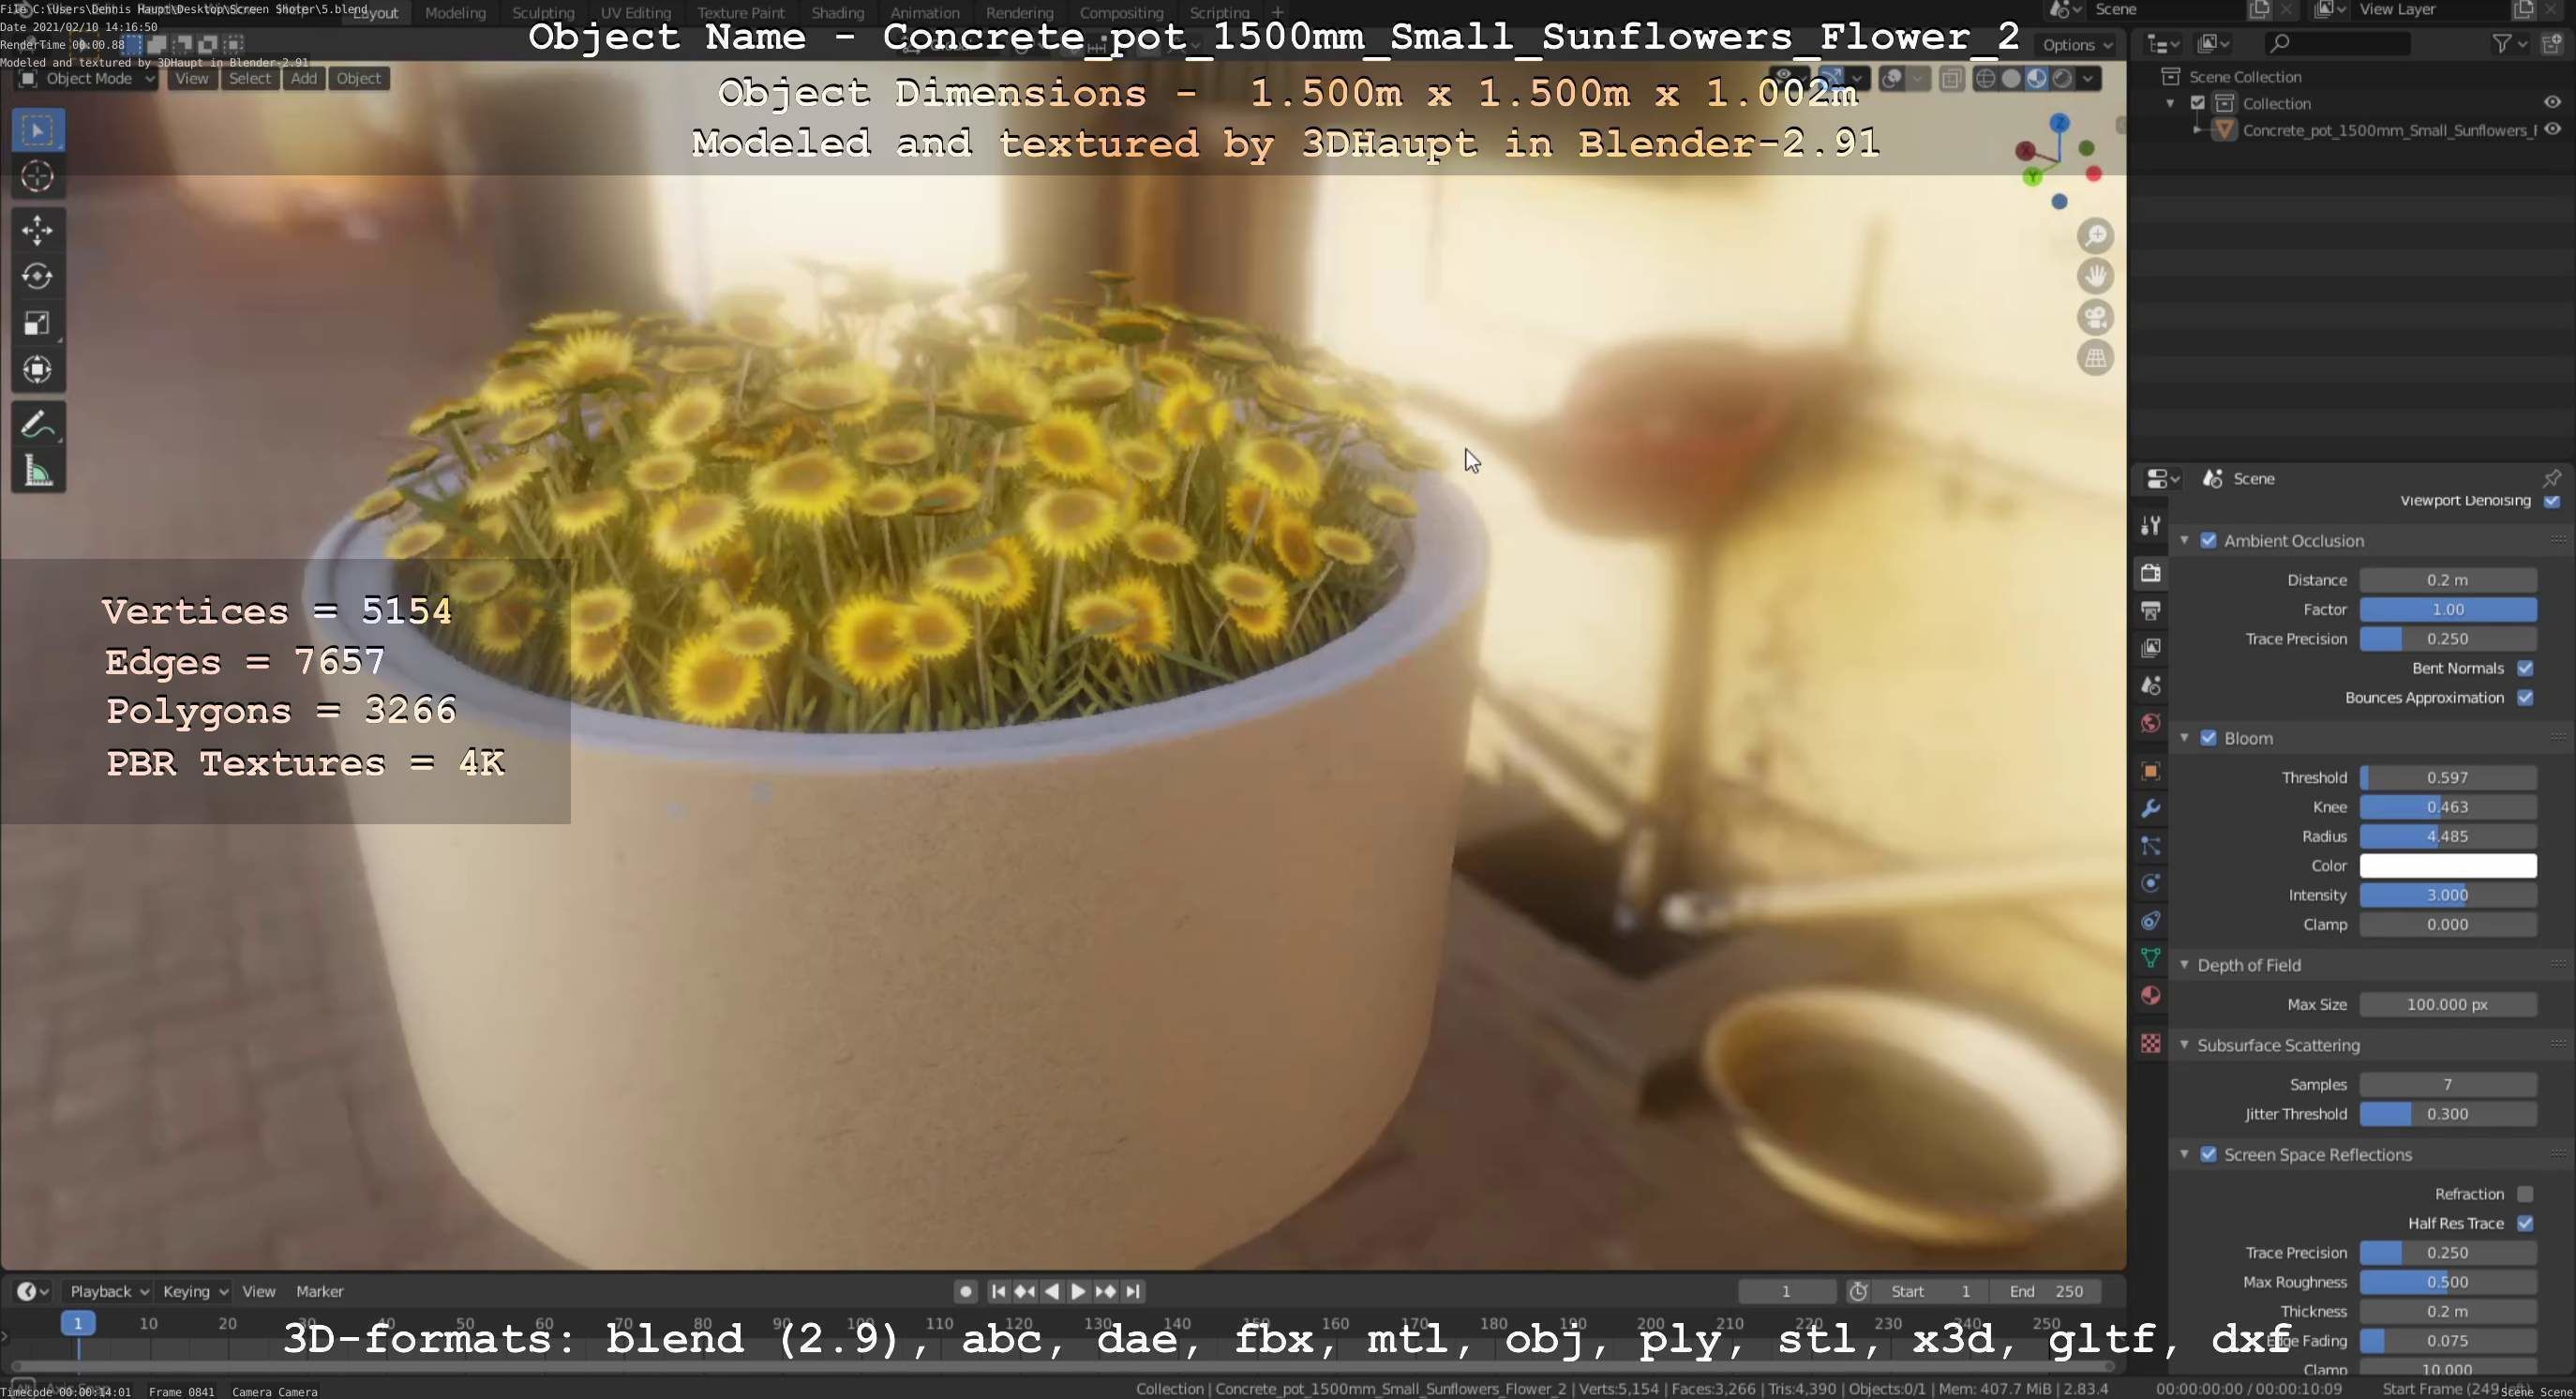This screenshot has height=1399, width=2576.
Task: Select the Transform tool
Action: [38, 370]
